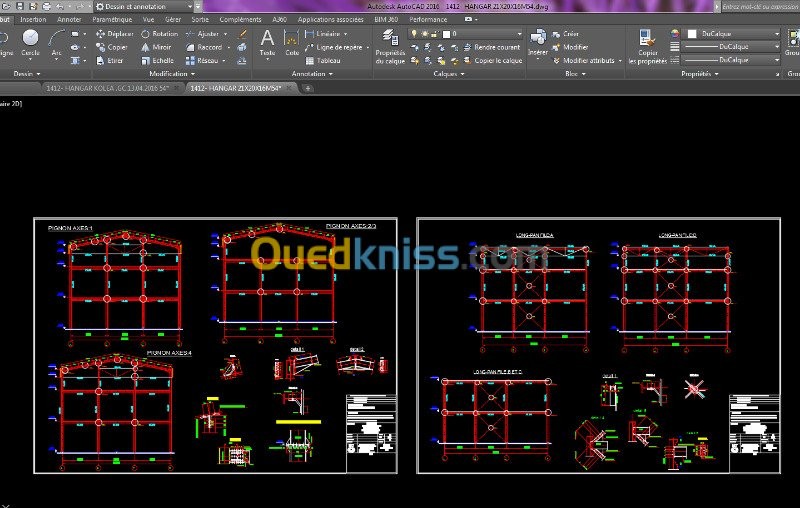Select the Cercle drawing tool
Viewport: 800px width, 508px height.
30,42
